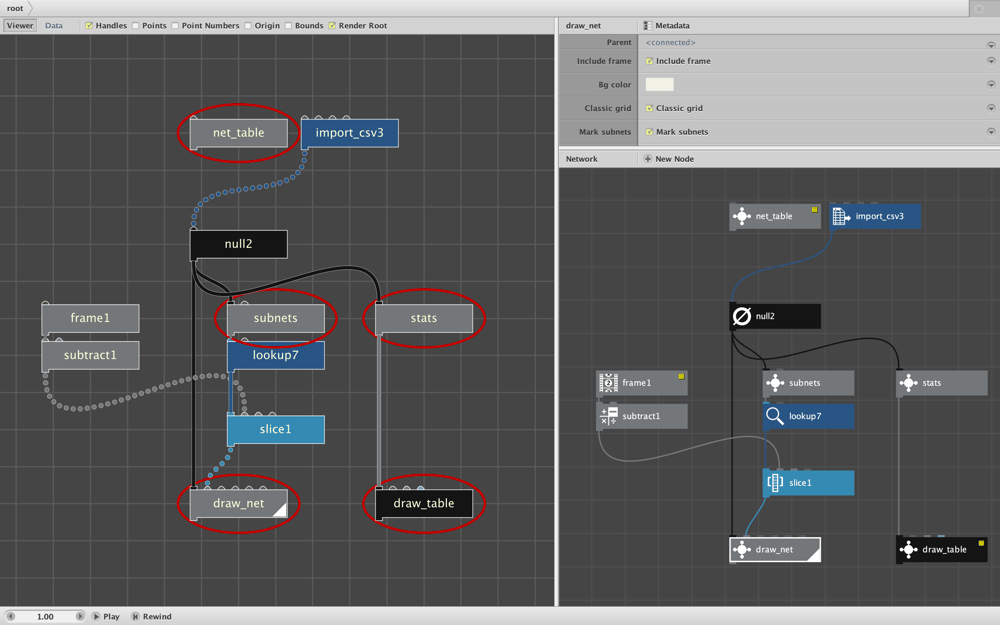Select the import_csv3 table icon in Network pane
1000x625 pixels.
point(842,216)
